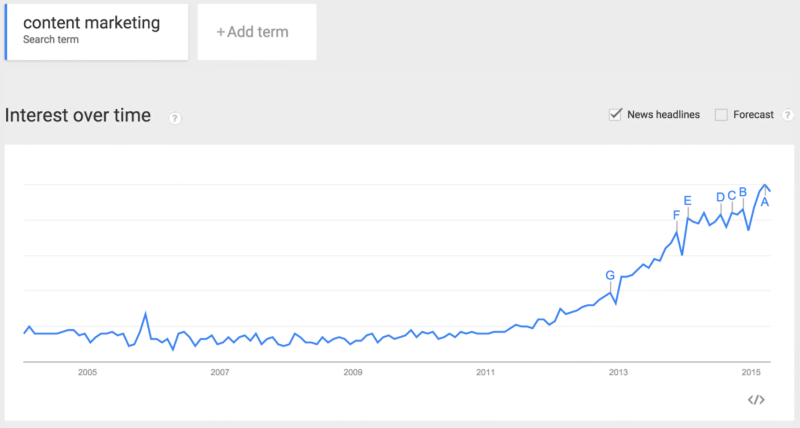Click news headline marker D

(x=720, y=197)
